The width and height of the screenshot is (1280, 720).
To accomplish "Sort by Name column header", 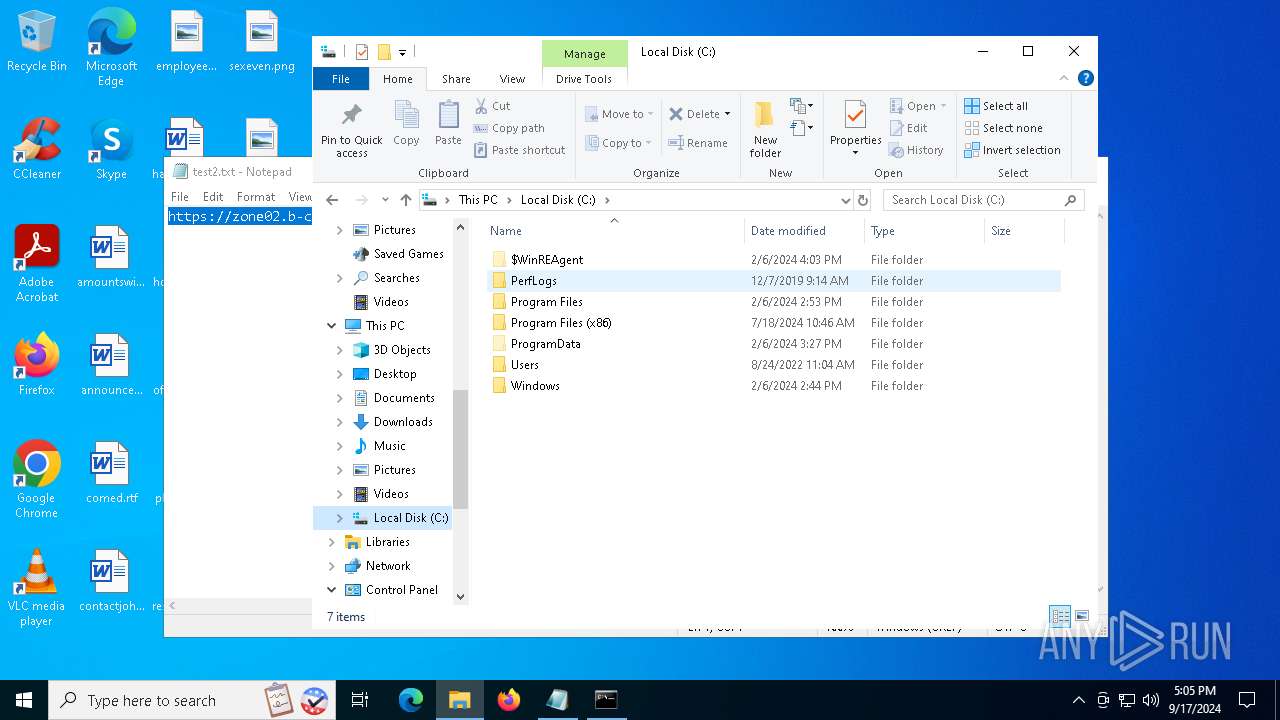I will pyautogui.click(x=615, y=231).
